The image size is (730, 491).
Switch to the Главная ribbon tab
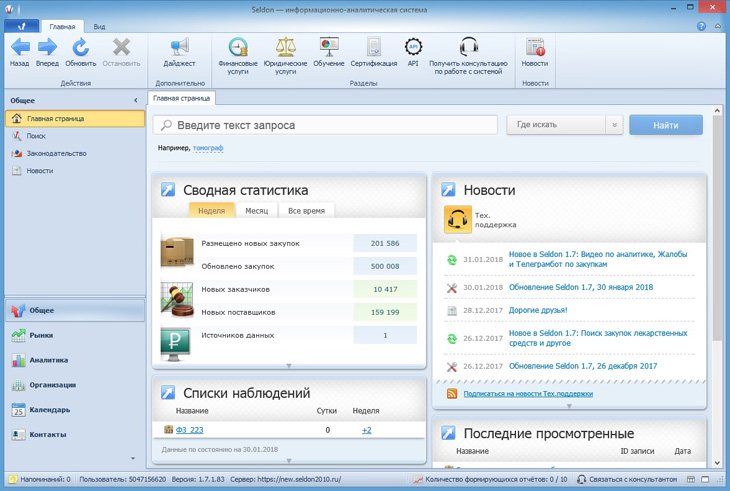pyautogui.click(x=62, y=27)
